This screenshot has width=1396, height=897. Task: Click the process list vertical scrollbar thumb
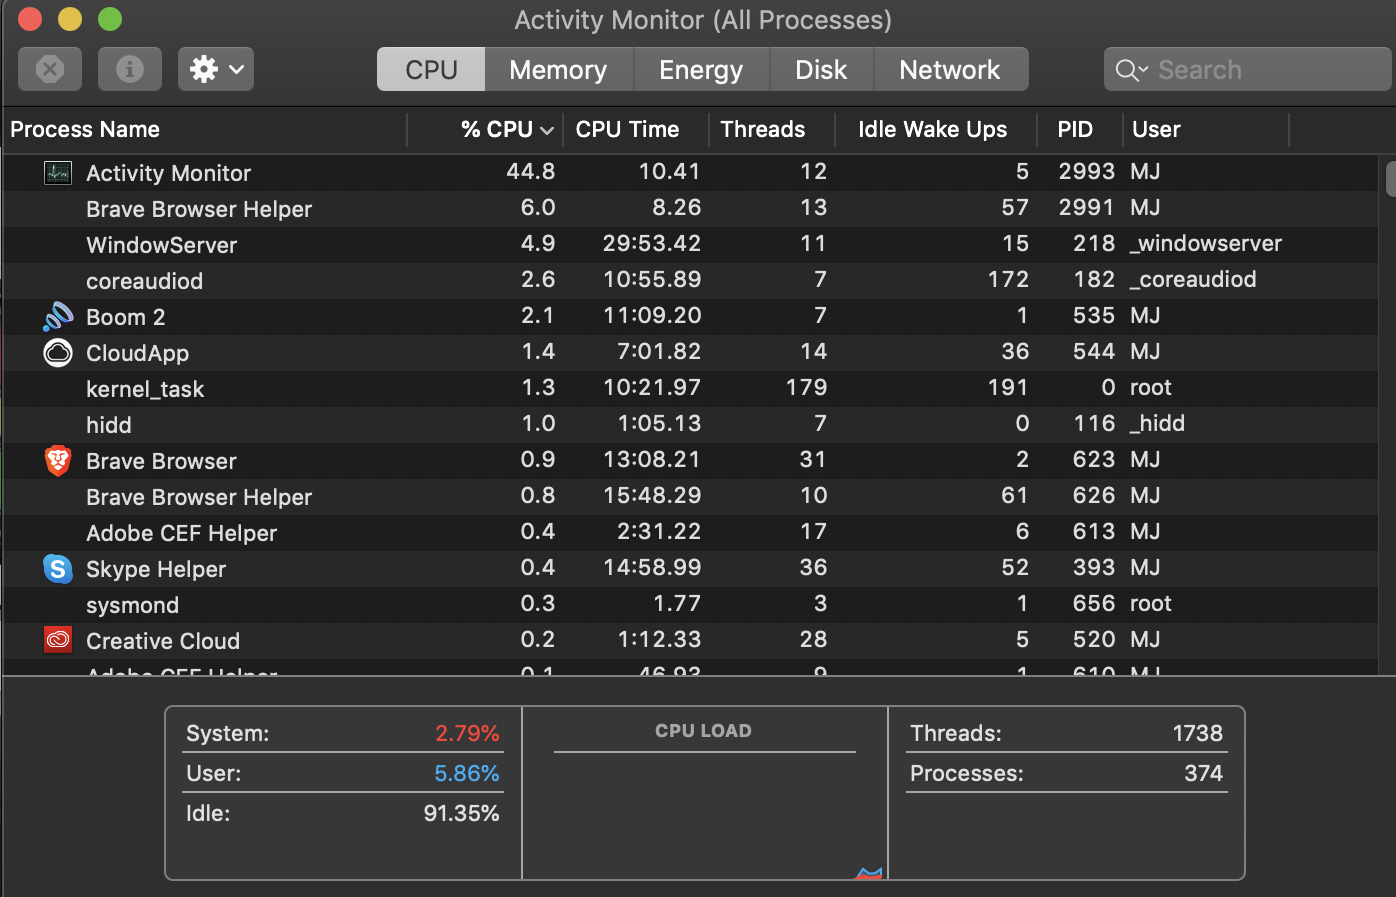tap(1390, 177)
